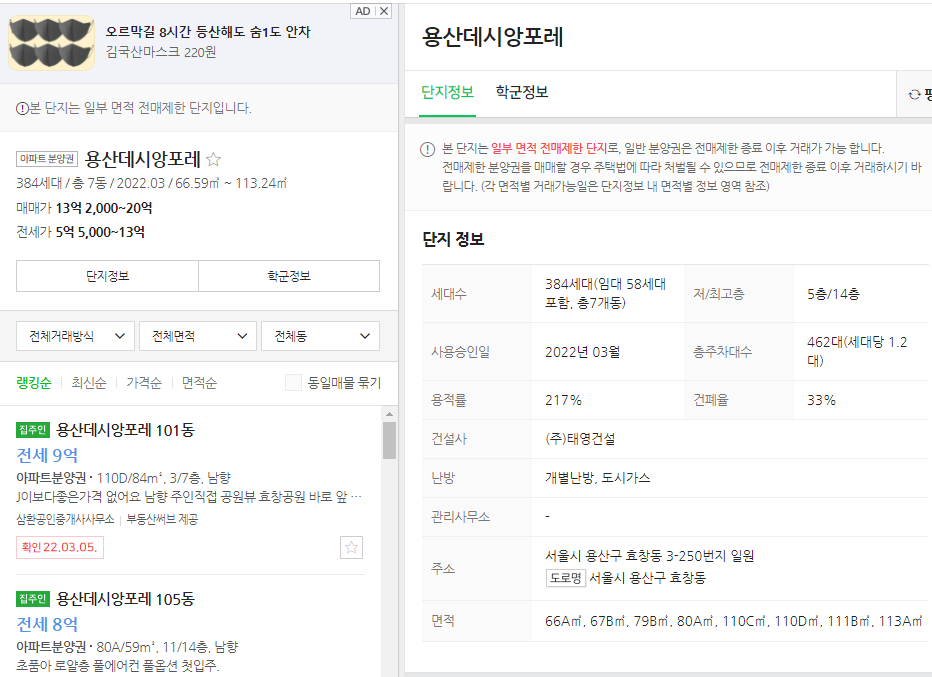The height and width of the screenshot is (677, 932).
Task: Click the 집주인 badge on 105동 listing
Action: point(33,599)
